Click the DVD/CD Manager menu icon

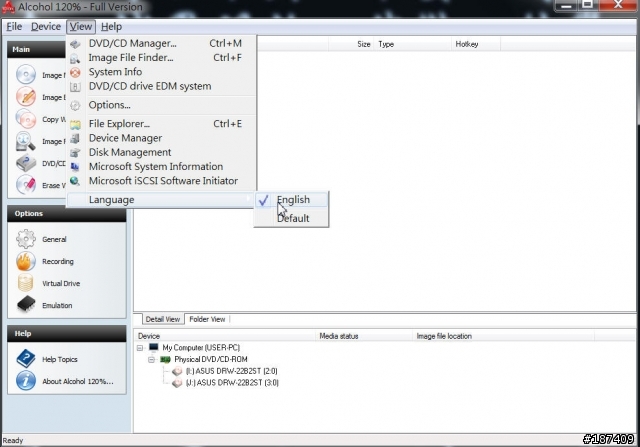tap(75, 44)
